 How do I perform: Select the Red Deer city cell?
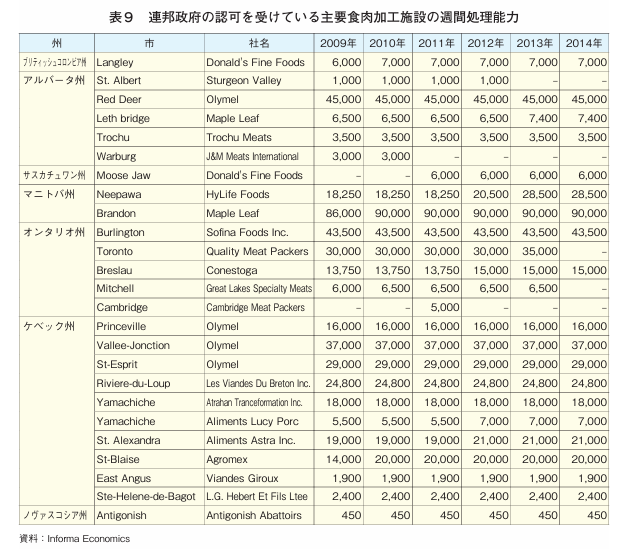click(x=149, y=99)
